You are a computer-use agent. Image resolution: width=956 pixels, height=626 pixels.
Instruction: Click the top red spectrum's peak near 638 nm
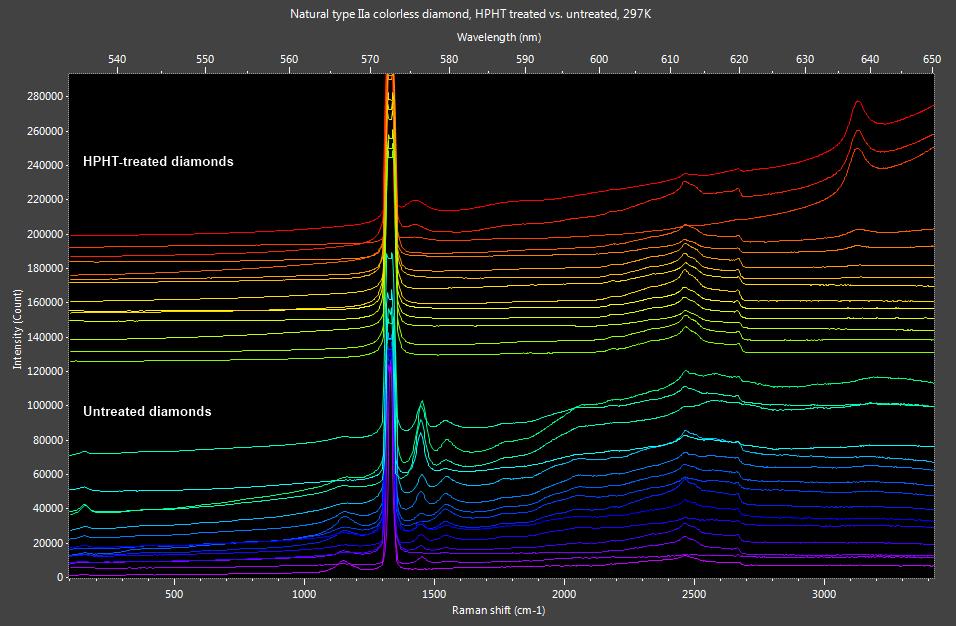tap(858, 102)
